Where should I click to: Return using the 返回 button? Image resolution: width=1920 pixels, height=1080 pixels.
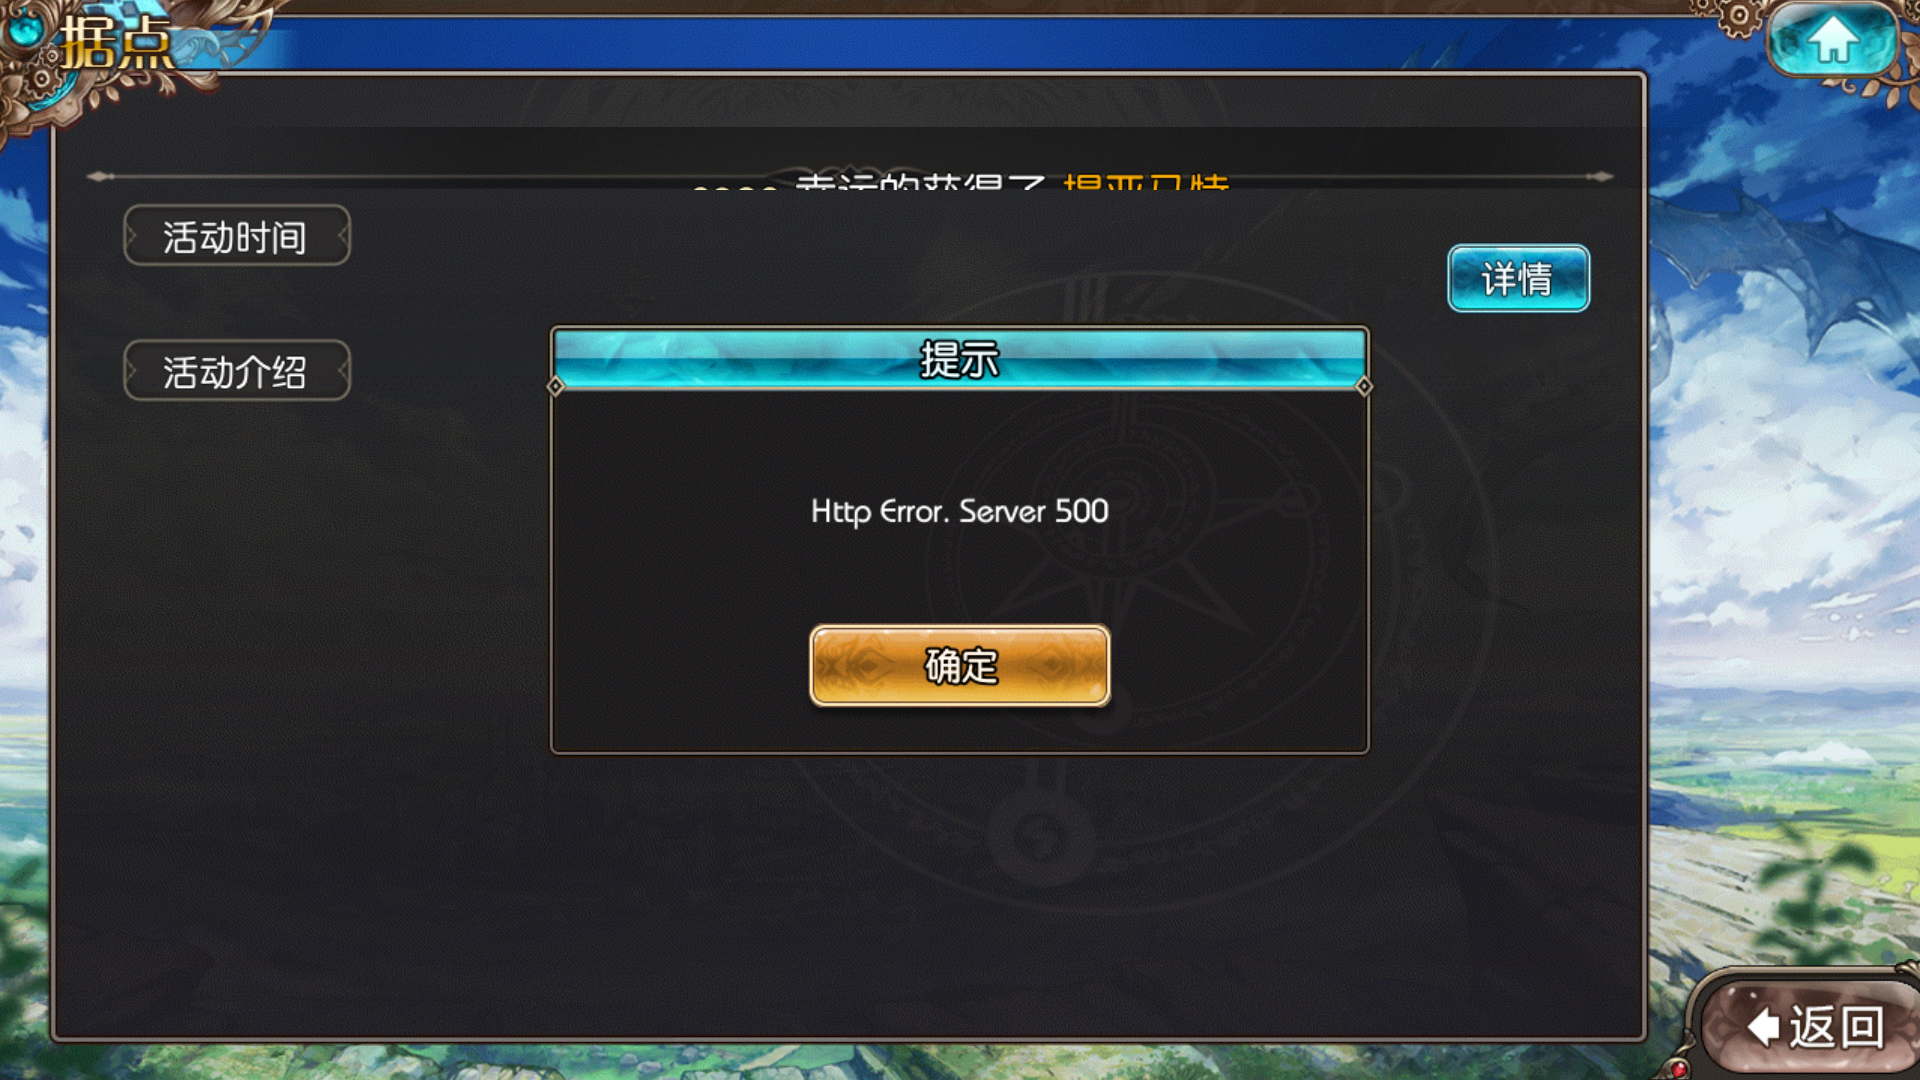[x=1813, y=1026]
